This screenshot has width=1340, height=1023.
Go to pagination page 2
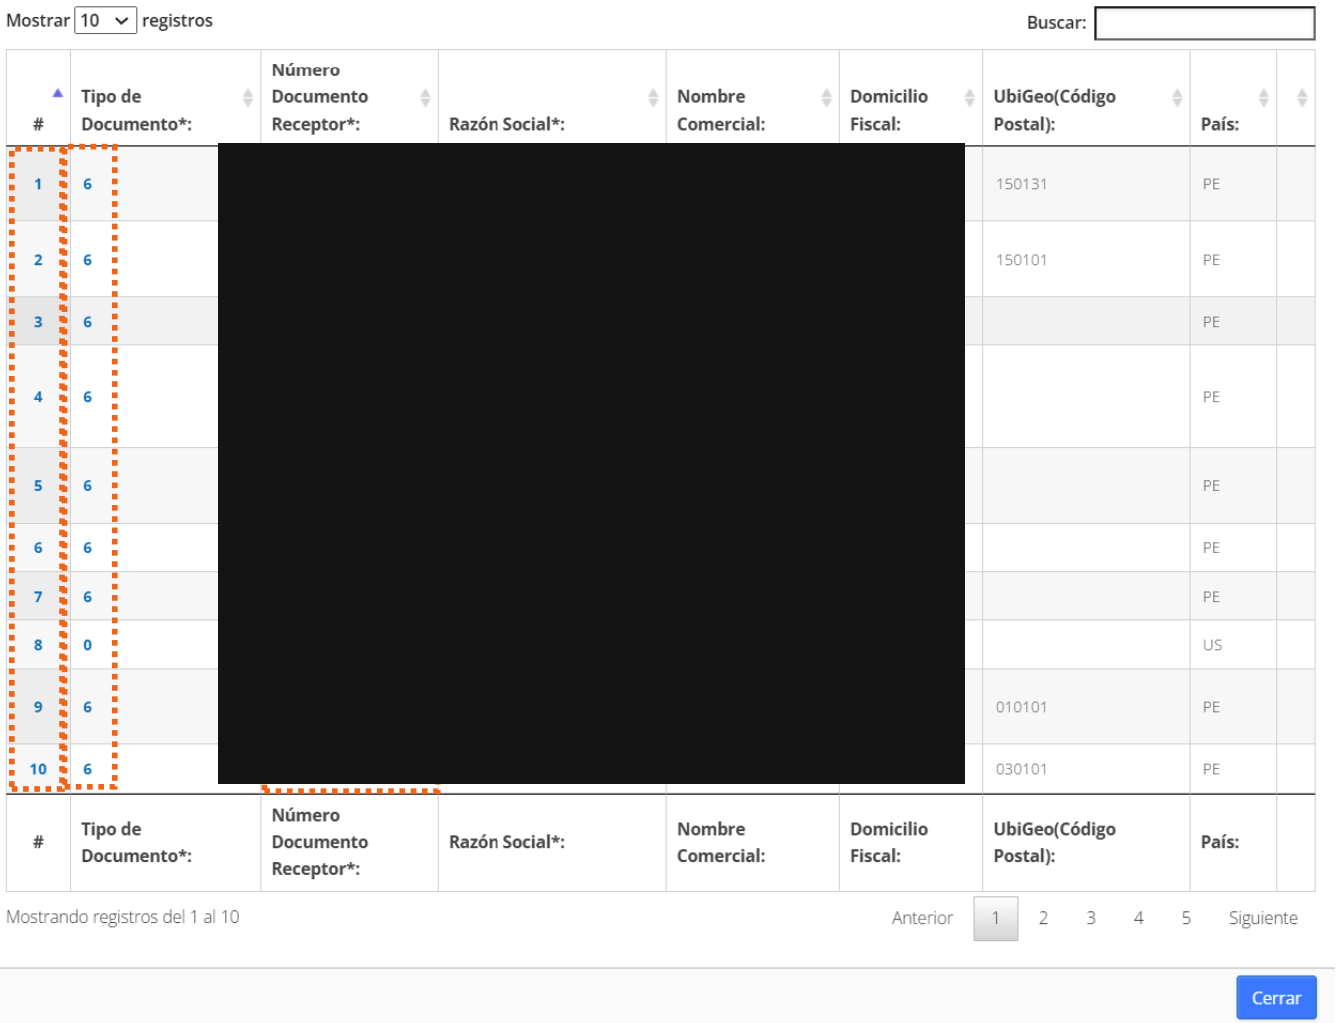[1043, 918]
